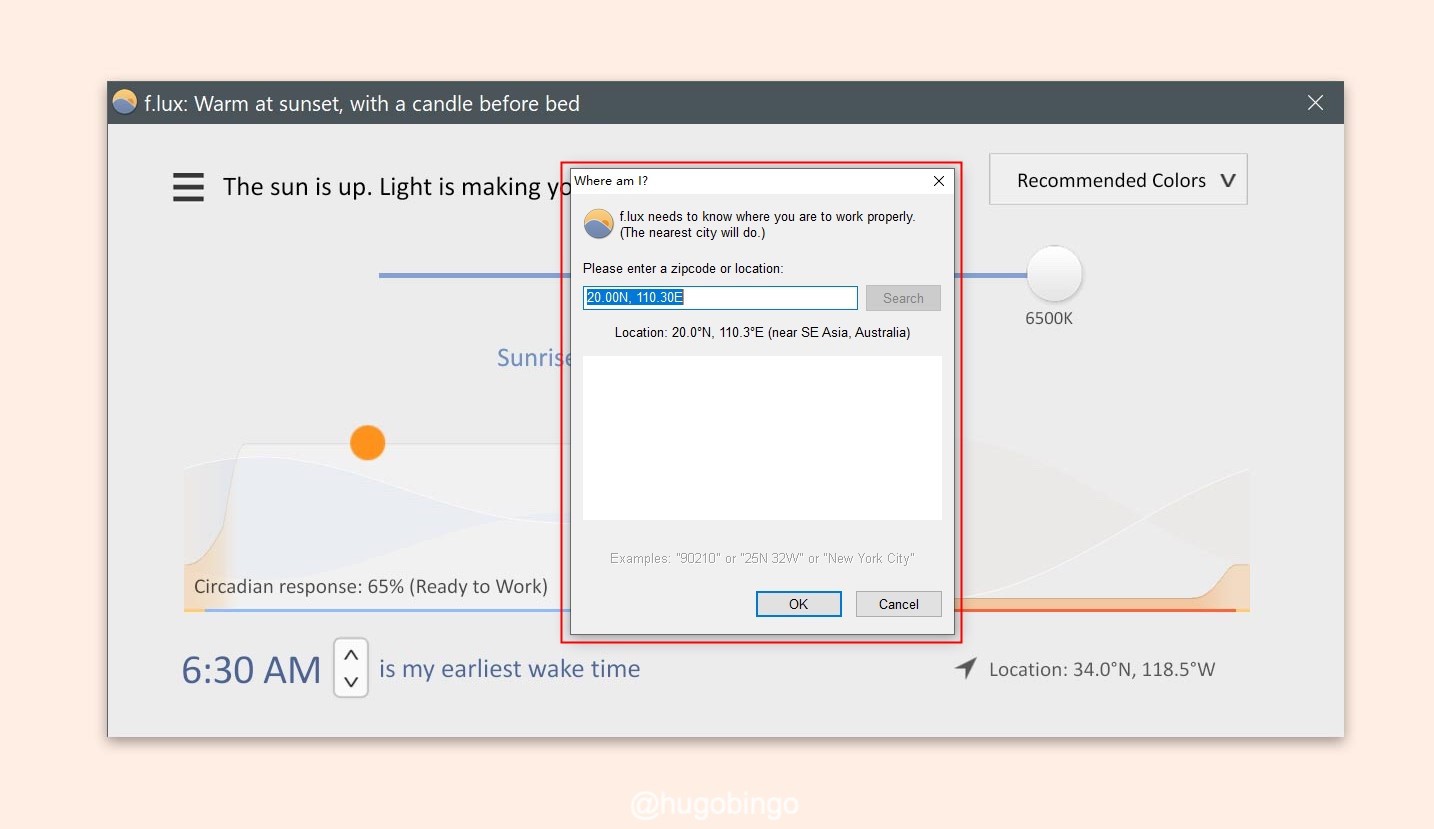
Task: Click the location arrow icon
Action: (x=965, y=669)
